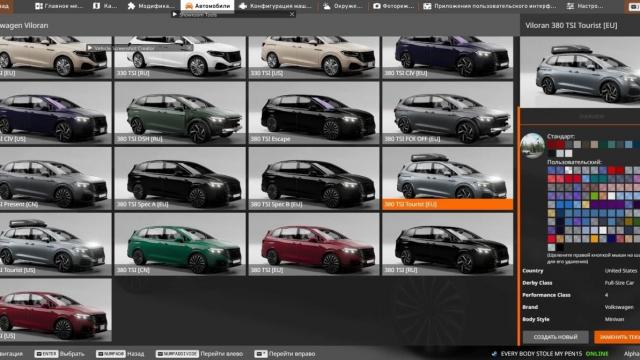Click the Body Style value Minivan
The image size is (640, 360).
click(x=614, y=319)
